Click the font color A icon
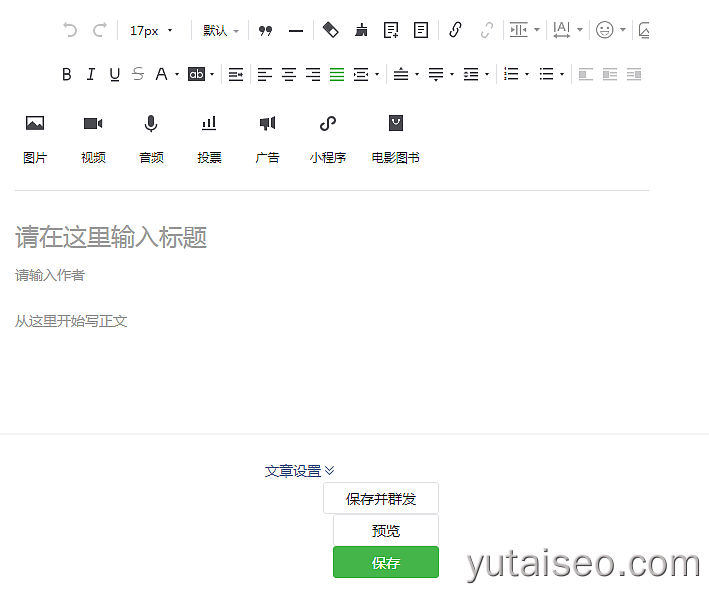The width and height of the screenshot is (709, 593). [x=161, y=74]
